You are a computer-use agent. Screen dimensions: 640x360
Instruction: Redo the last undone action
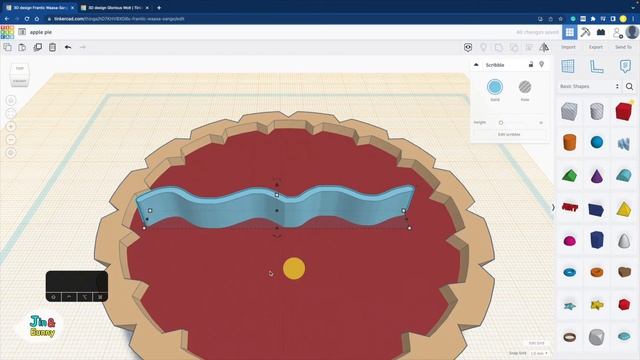pos(83,47)
